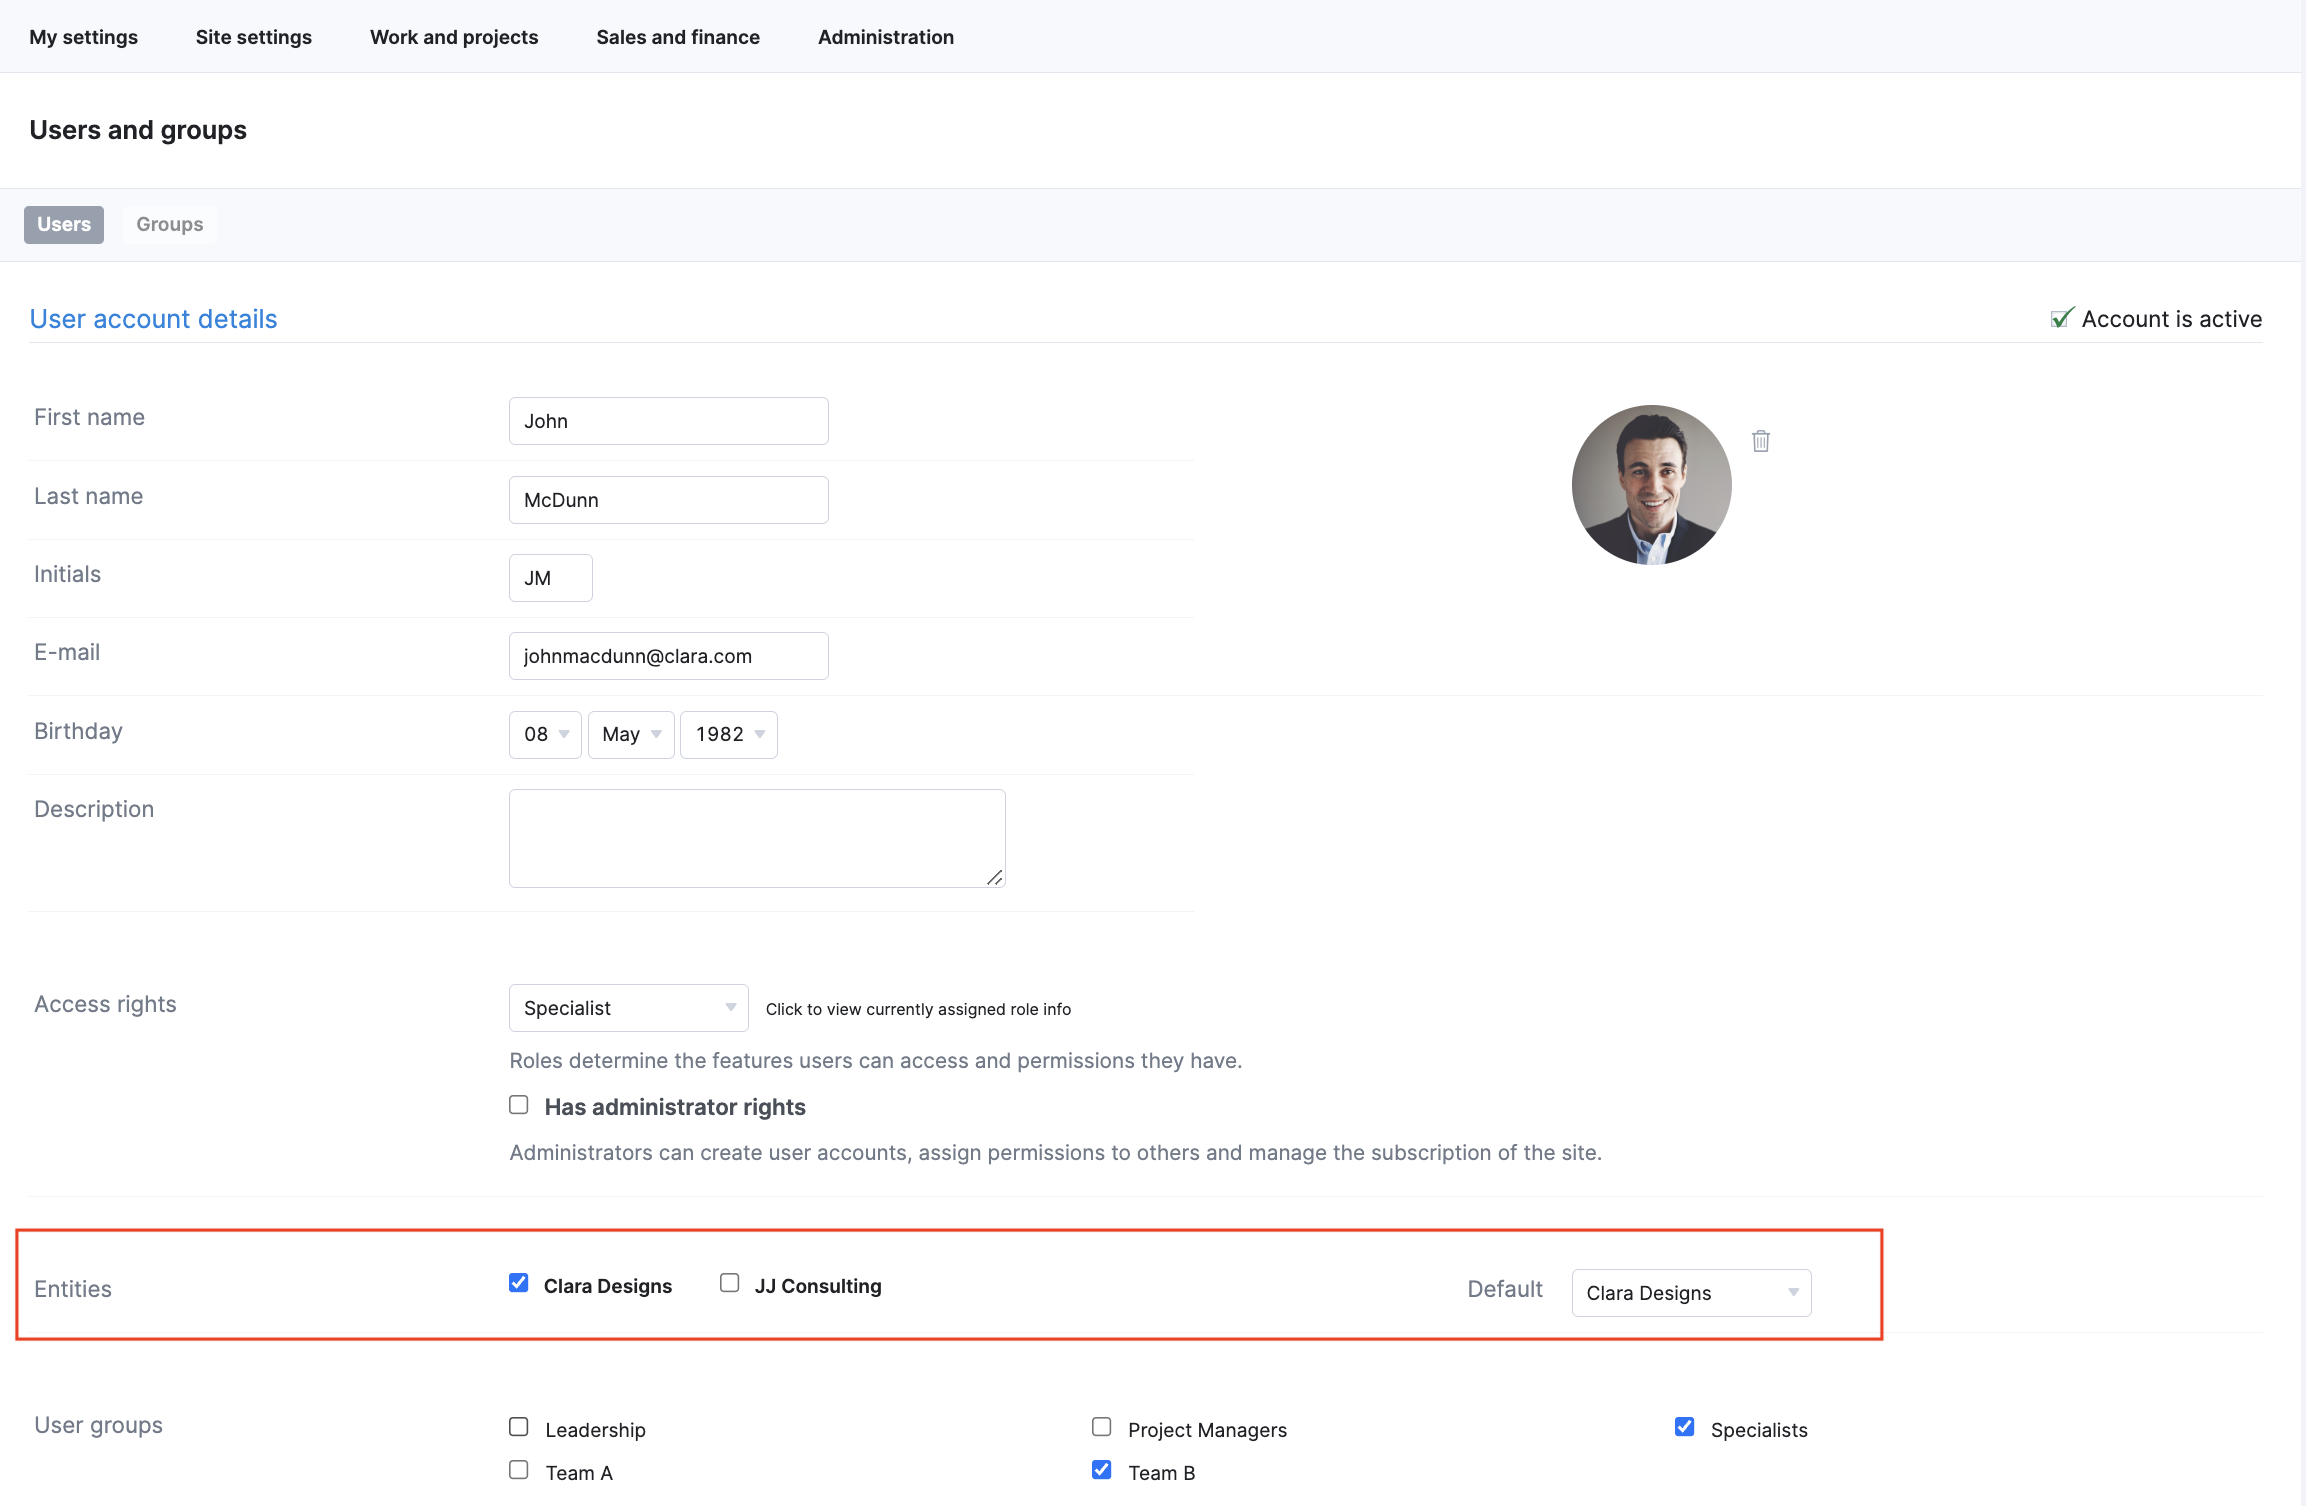
Task: Open Administration menu
Action: coord(886,37)
